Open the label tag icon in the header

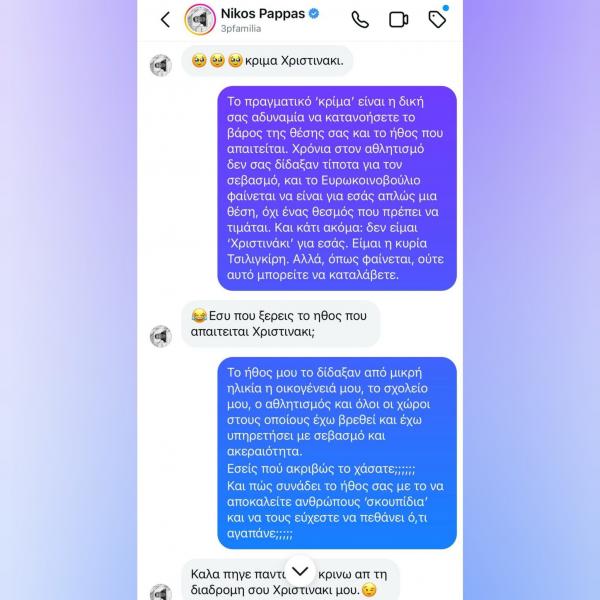click(437, 19)
